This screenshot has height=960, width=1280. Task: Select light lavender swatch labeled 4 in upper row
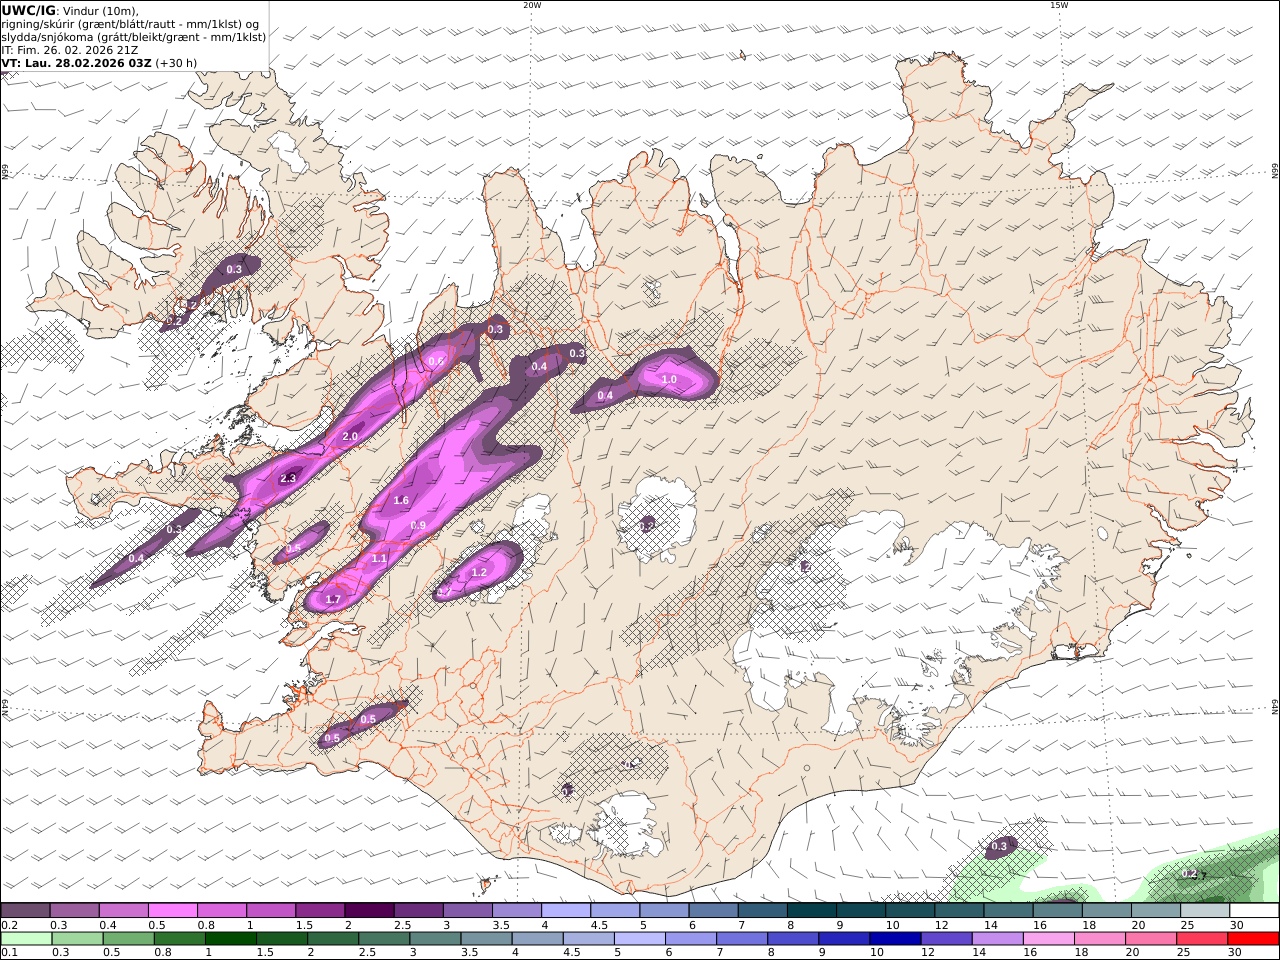click(565, 911)
